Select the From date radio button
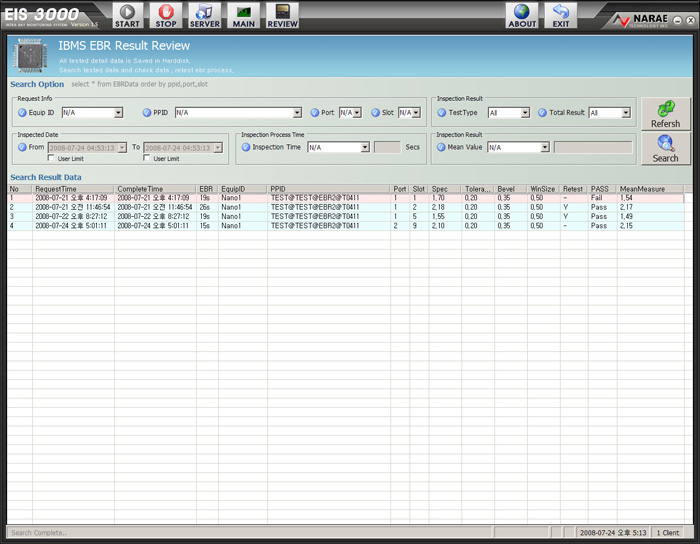Screen dimensions: 700x544 22,147
